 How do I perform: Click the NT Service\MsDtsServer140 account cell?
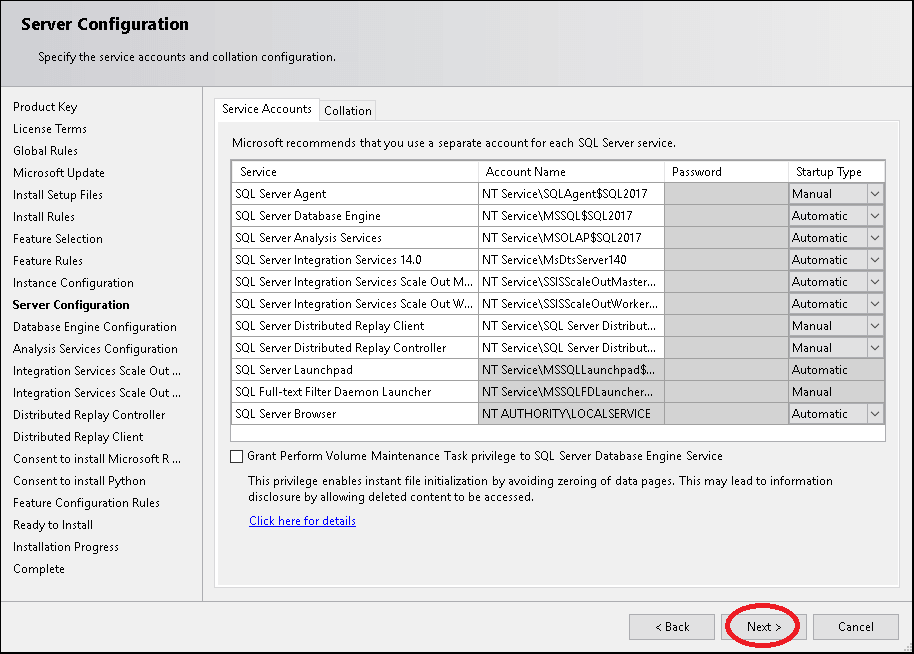coord(571,260)
